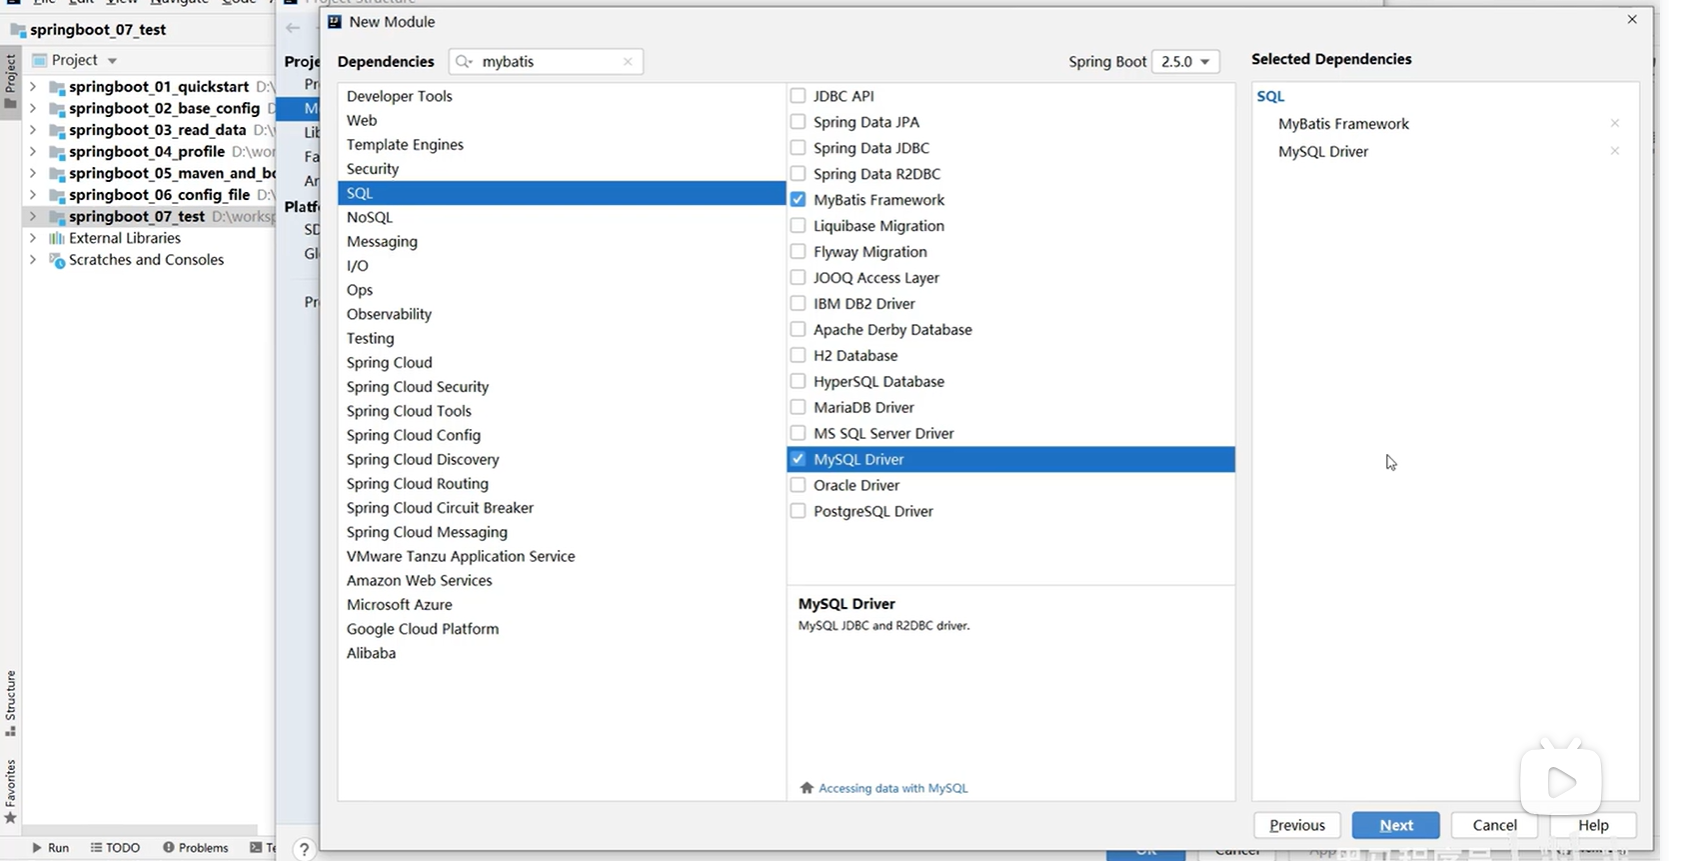1699x861 pixels.
Task: Uncheck the MySQL Driver checkbox
Action: [798, 459]
